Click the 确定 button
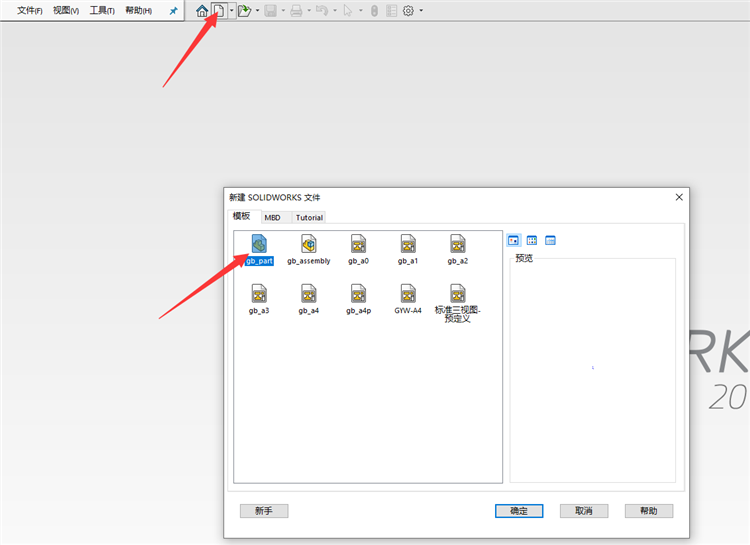 point(519,511)
